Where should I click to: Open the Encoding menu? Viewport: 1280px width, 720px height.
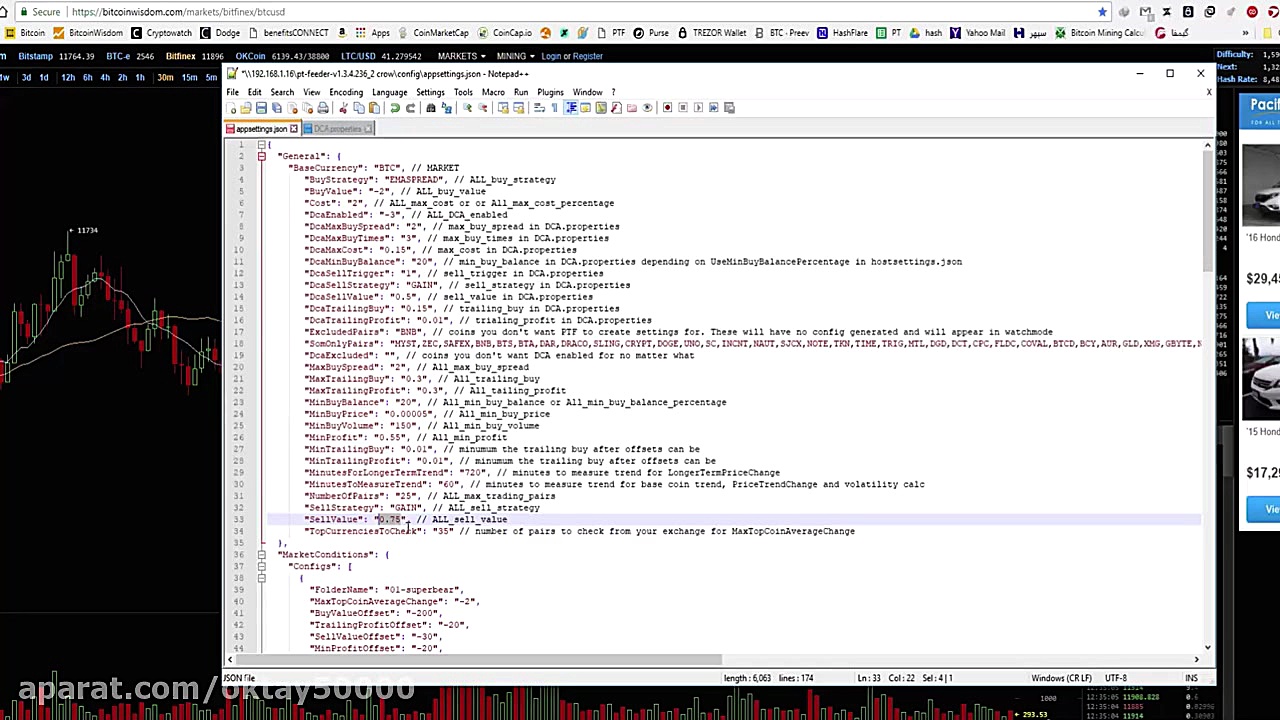(345, 92)
